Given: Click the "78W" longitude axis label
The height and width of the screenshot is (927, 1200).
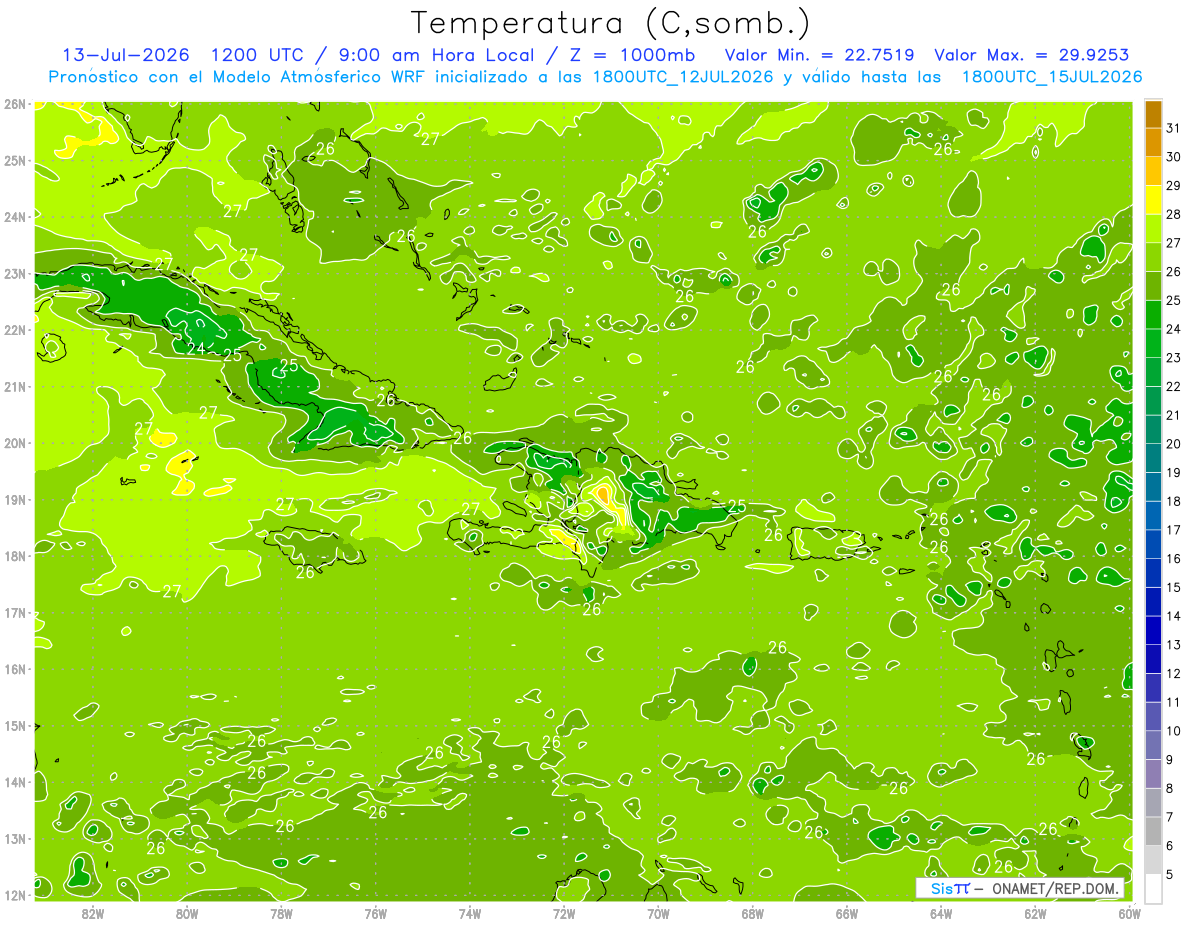Looking at the screenshot, I should [x=281, y=913].
